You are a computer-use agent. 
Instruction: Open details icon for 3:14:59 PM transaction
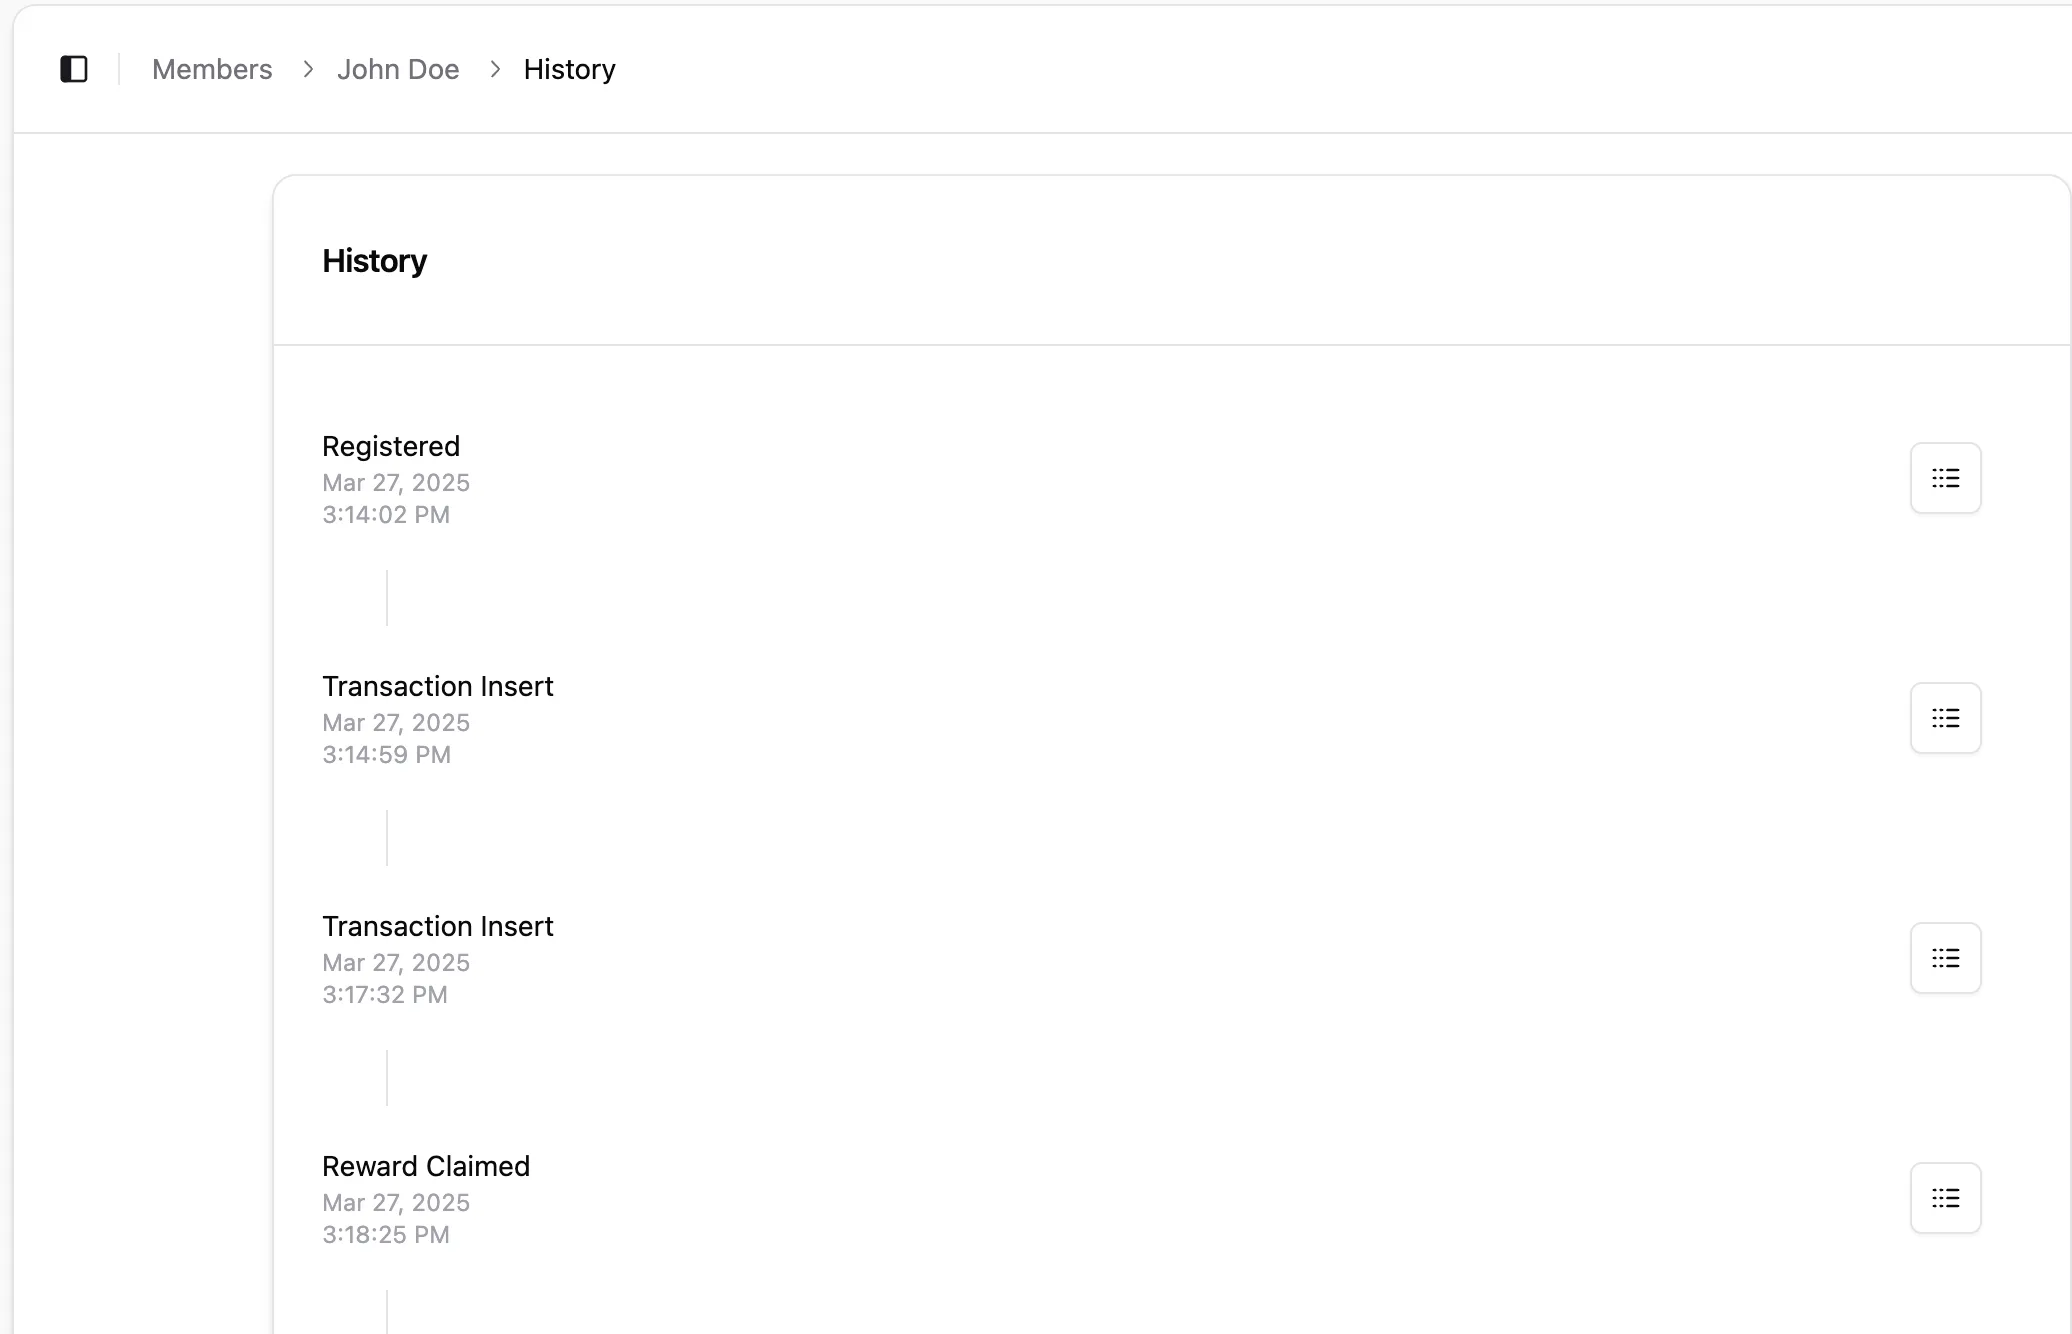pos(1945,718)
